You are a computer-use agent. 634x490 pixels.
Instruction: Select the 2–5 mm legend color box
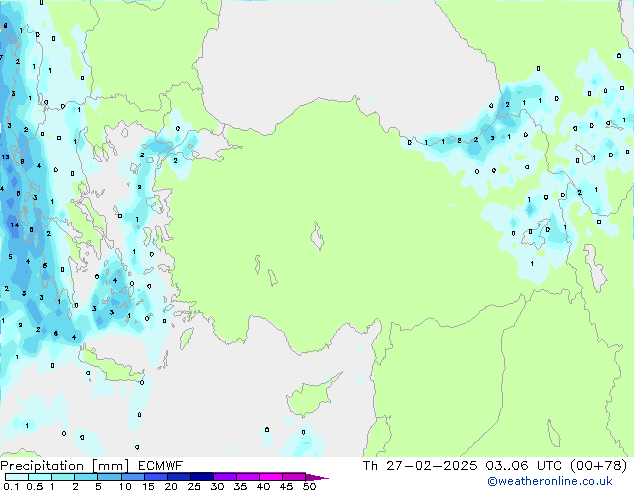point(86,477)
